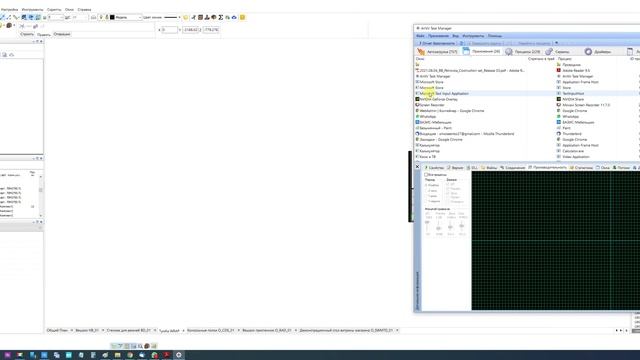Switch to the Статистика detail tab
Viewport: 640px width, 360px height.
click(581, 168)
